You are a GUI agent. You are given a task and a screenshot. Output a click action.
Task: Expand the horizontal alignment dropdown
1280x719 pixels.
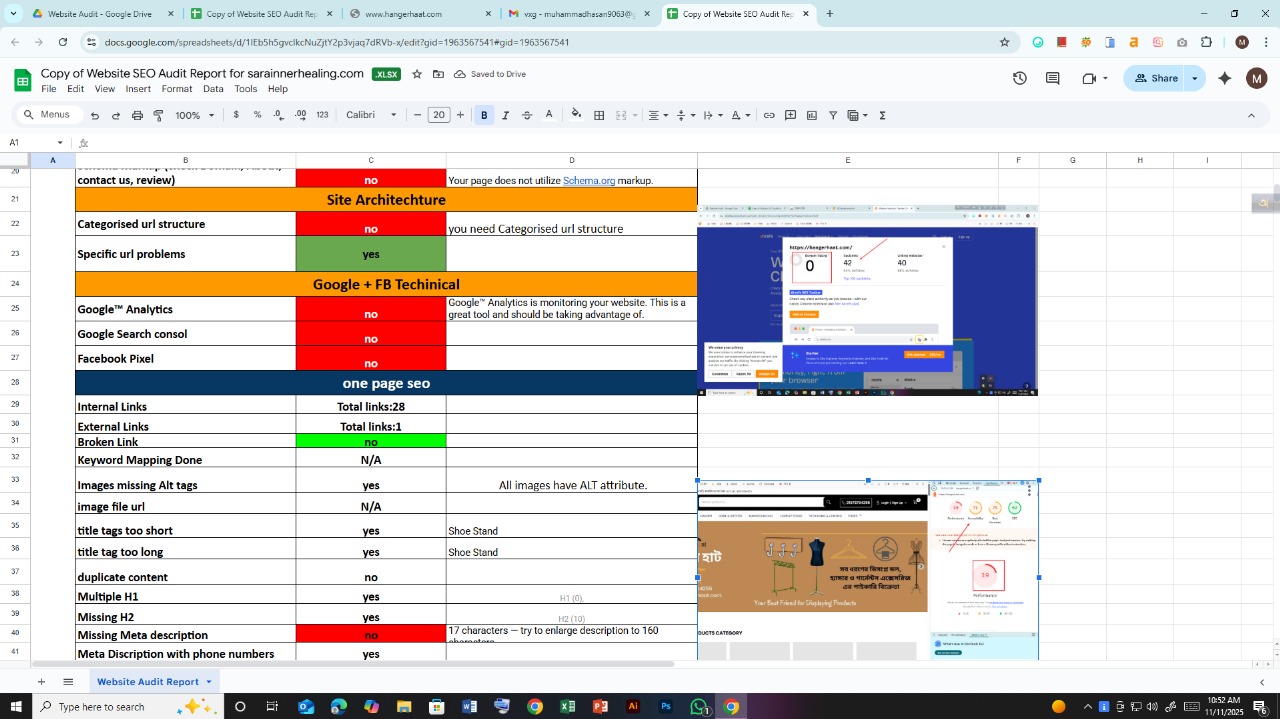coord(666,115)
